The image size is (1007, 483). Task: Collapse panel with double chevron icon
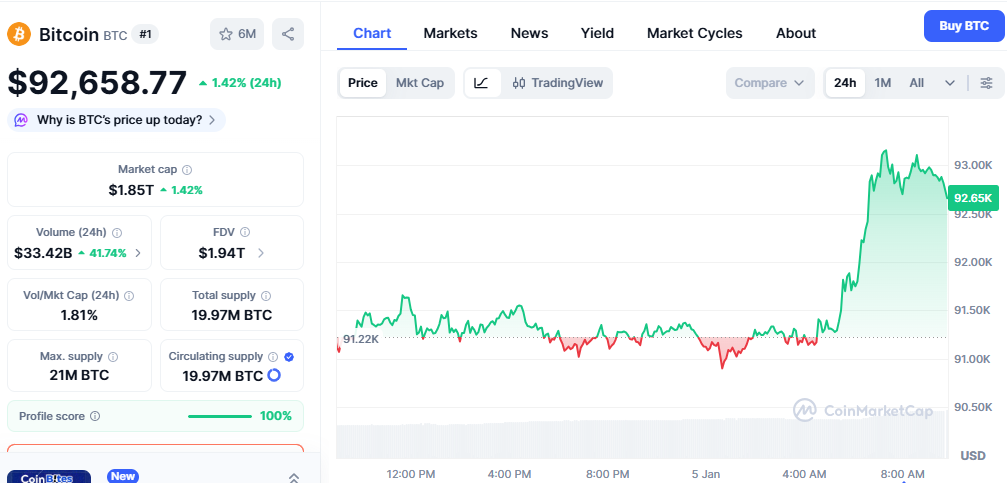[293, 477]
